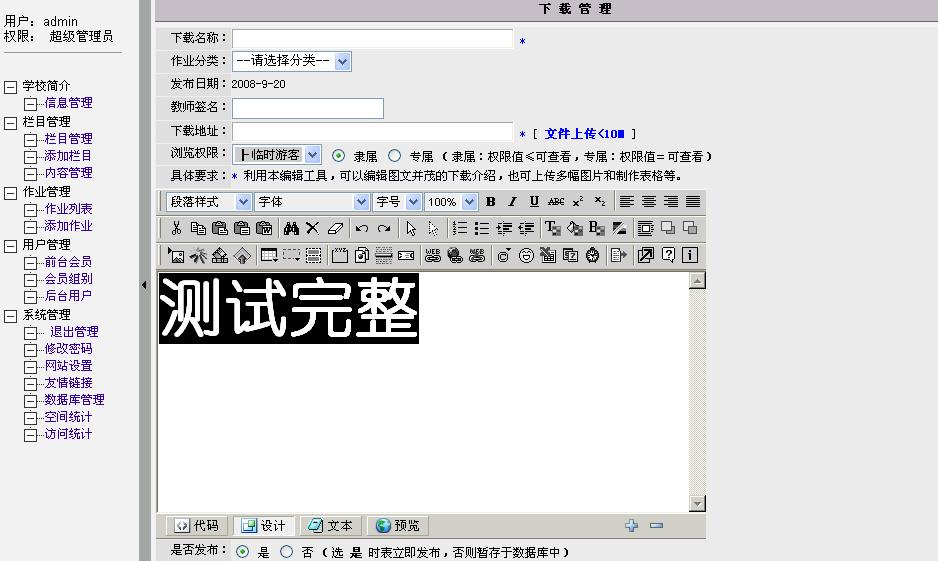The image size is (938, 561).
Task: Click the 教师签名 input field
Action: tap(307, 108)
